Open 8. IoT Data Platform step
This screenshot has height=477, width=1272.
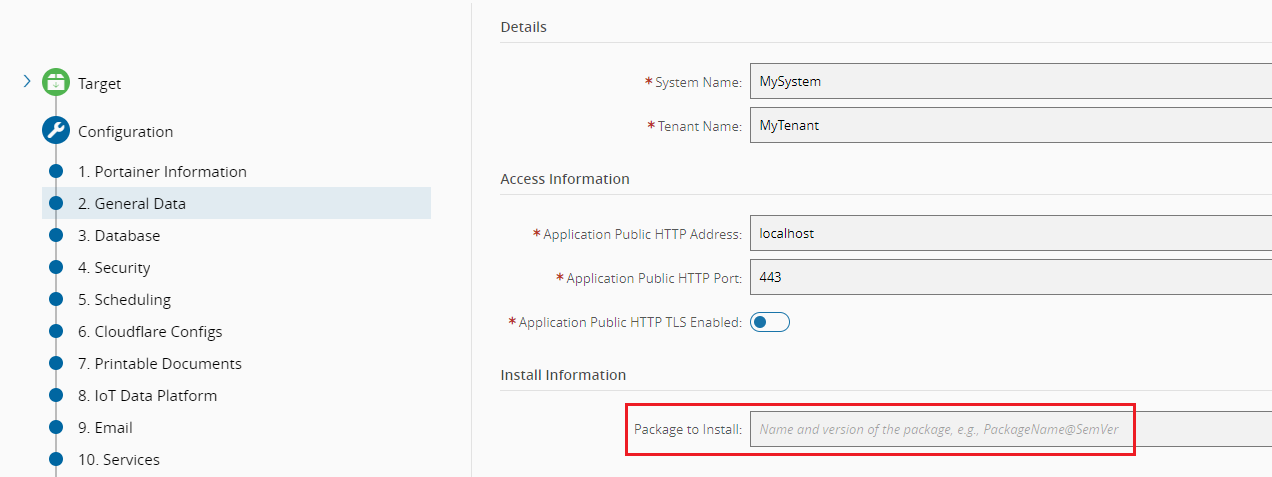click(147, 395)
